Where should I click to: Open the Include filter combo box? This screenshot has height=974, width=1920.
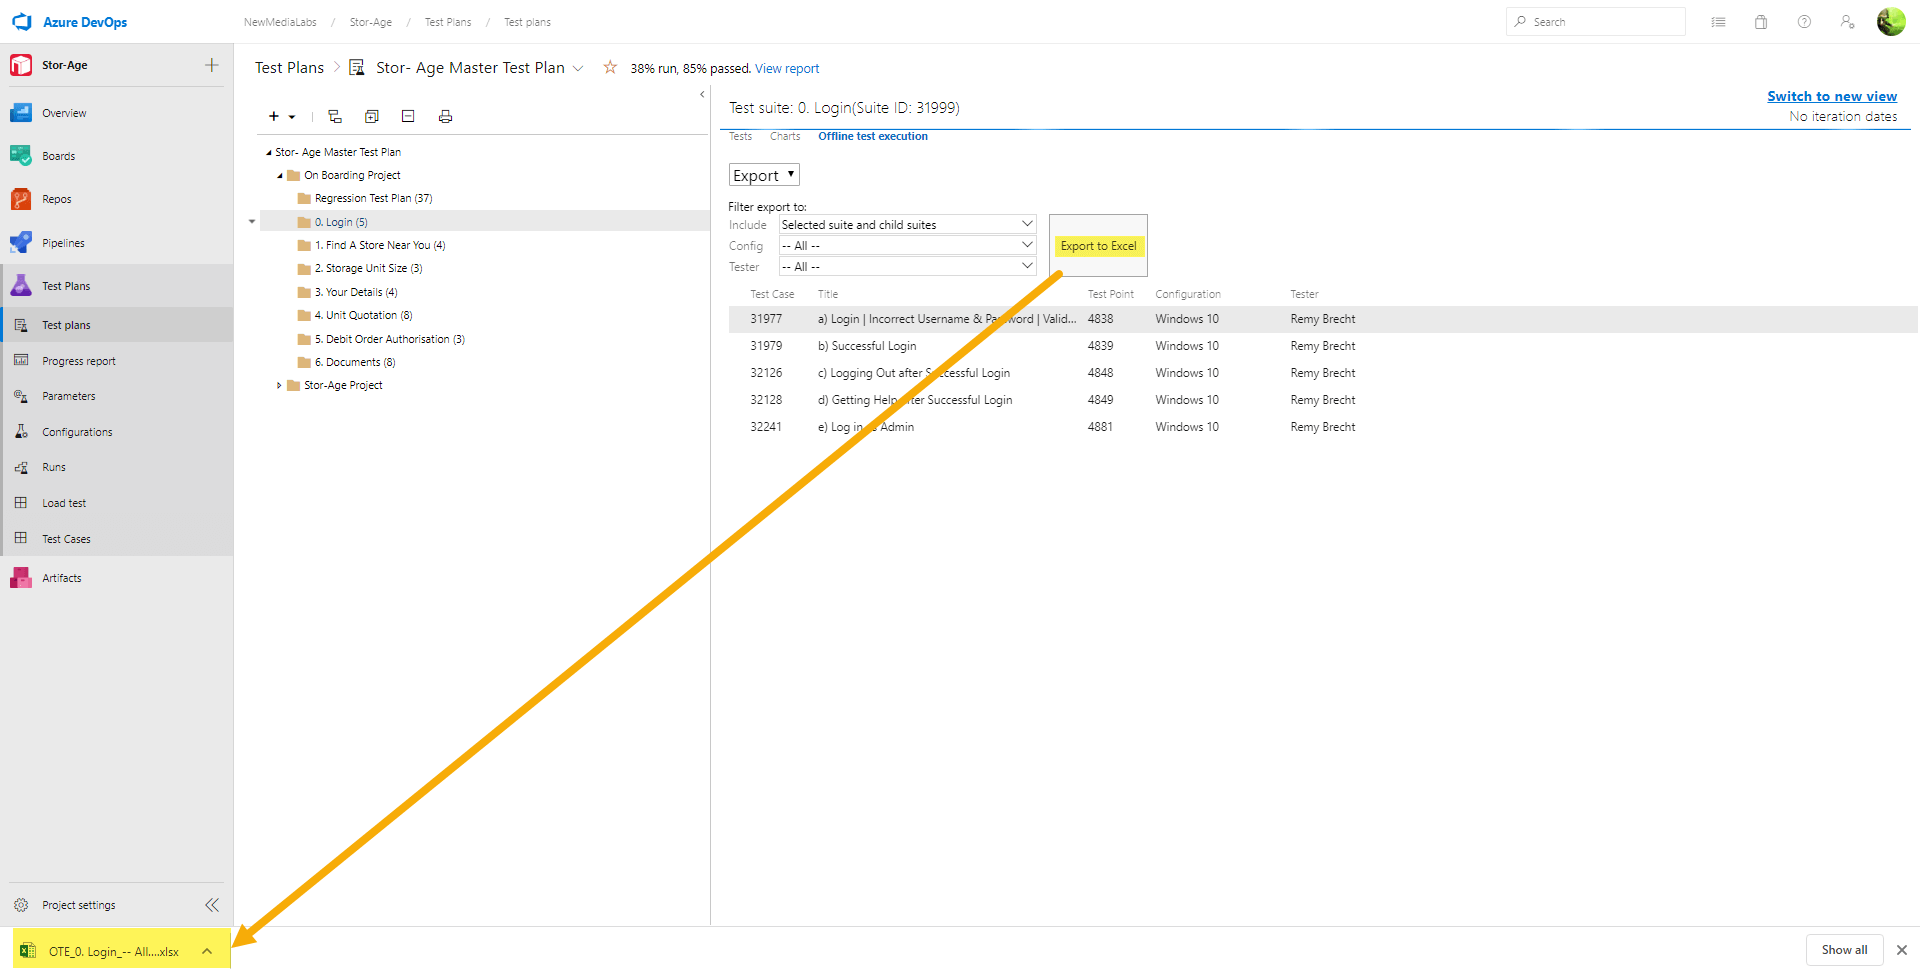907,225
